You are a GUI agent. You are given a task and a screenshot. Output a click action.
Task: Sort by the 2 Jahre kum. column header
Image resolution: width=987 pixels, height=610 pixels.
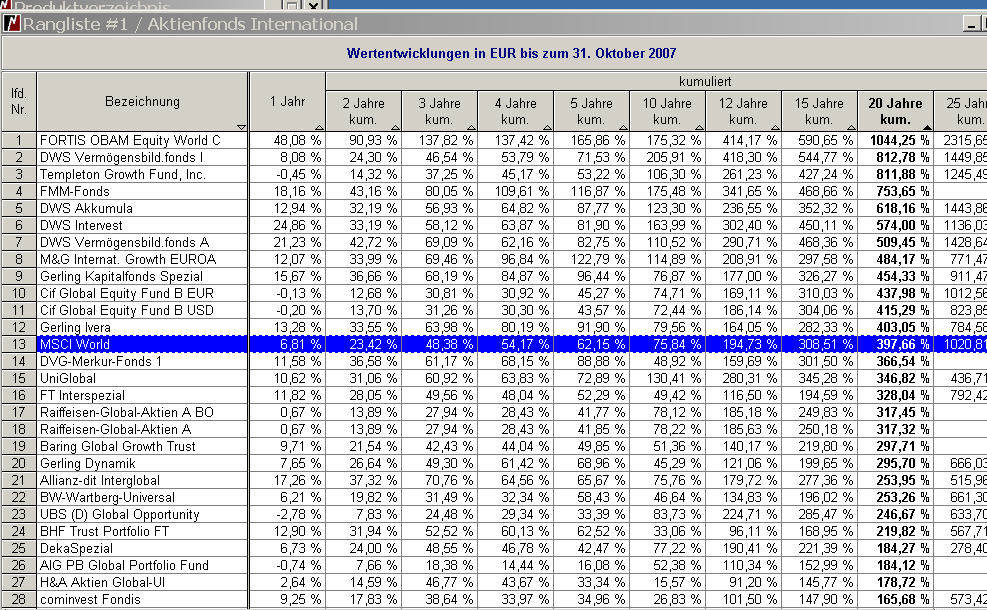coord(363,111)
